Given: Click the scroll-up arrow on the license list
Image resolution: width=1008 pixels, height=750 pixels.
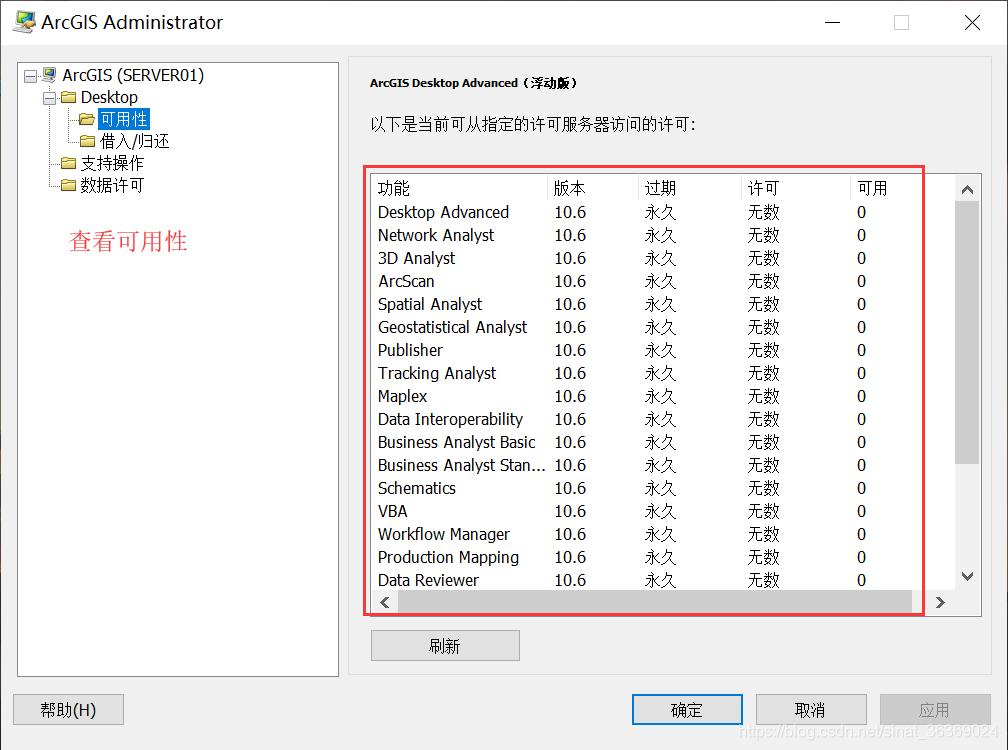Looking at the screenshot, I should pyautogui.click(x=966, y=187).
